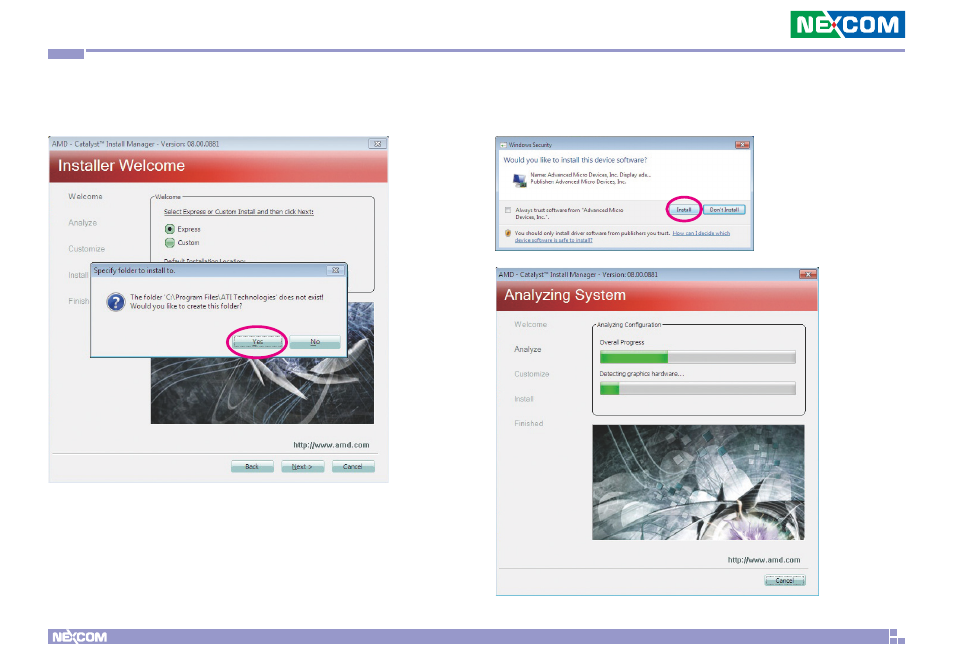Click Don't Install in Windows Security dialog

pos(724,210)
